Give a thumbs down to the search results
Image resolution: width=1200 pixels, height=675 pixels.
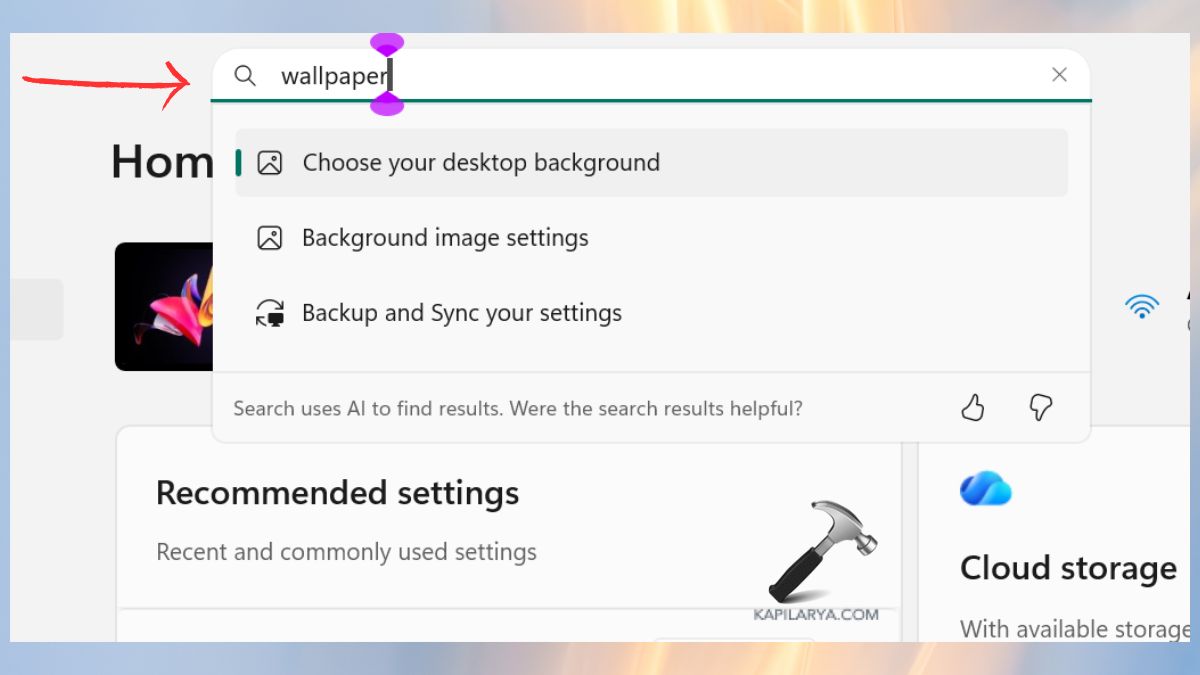click(x=1040, y=408)
